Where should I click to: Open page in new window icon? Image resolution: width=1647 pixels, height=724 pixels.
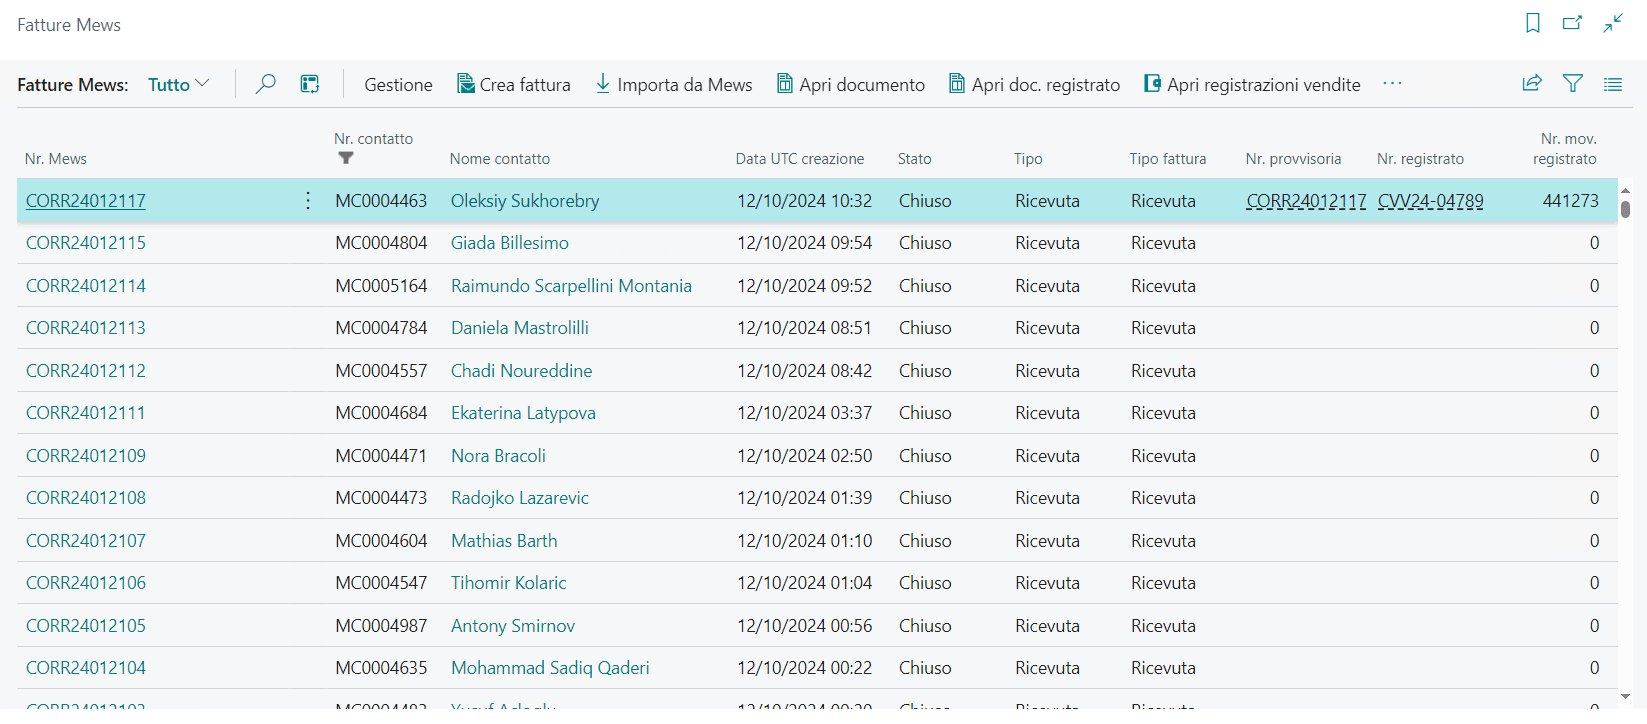click(x=1572, y=23)
